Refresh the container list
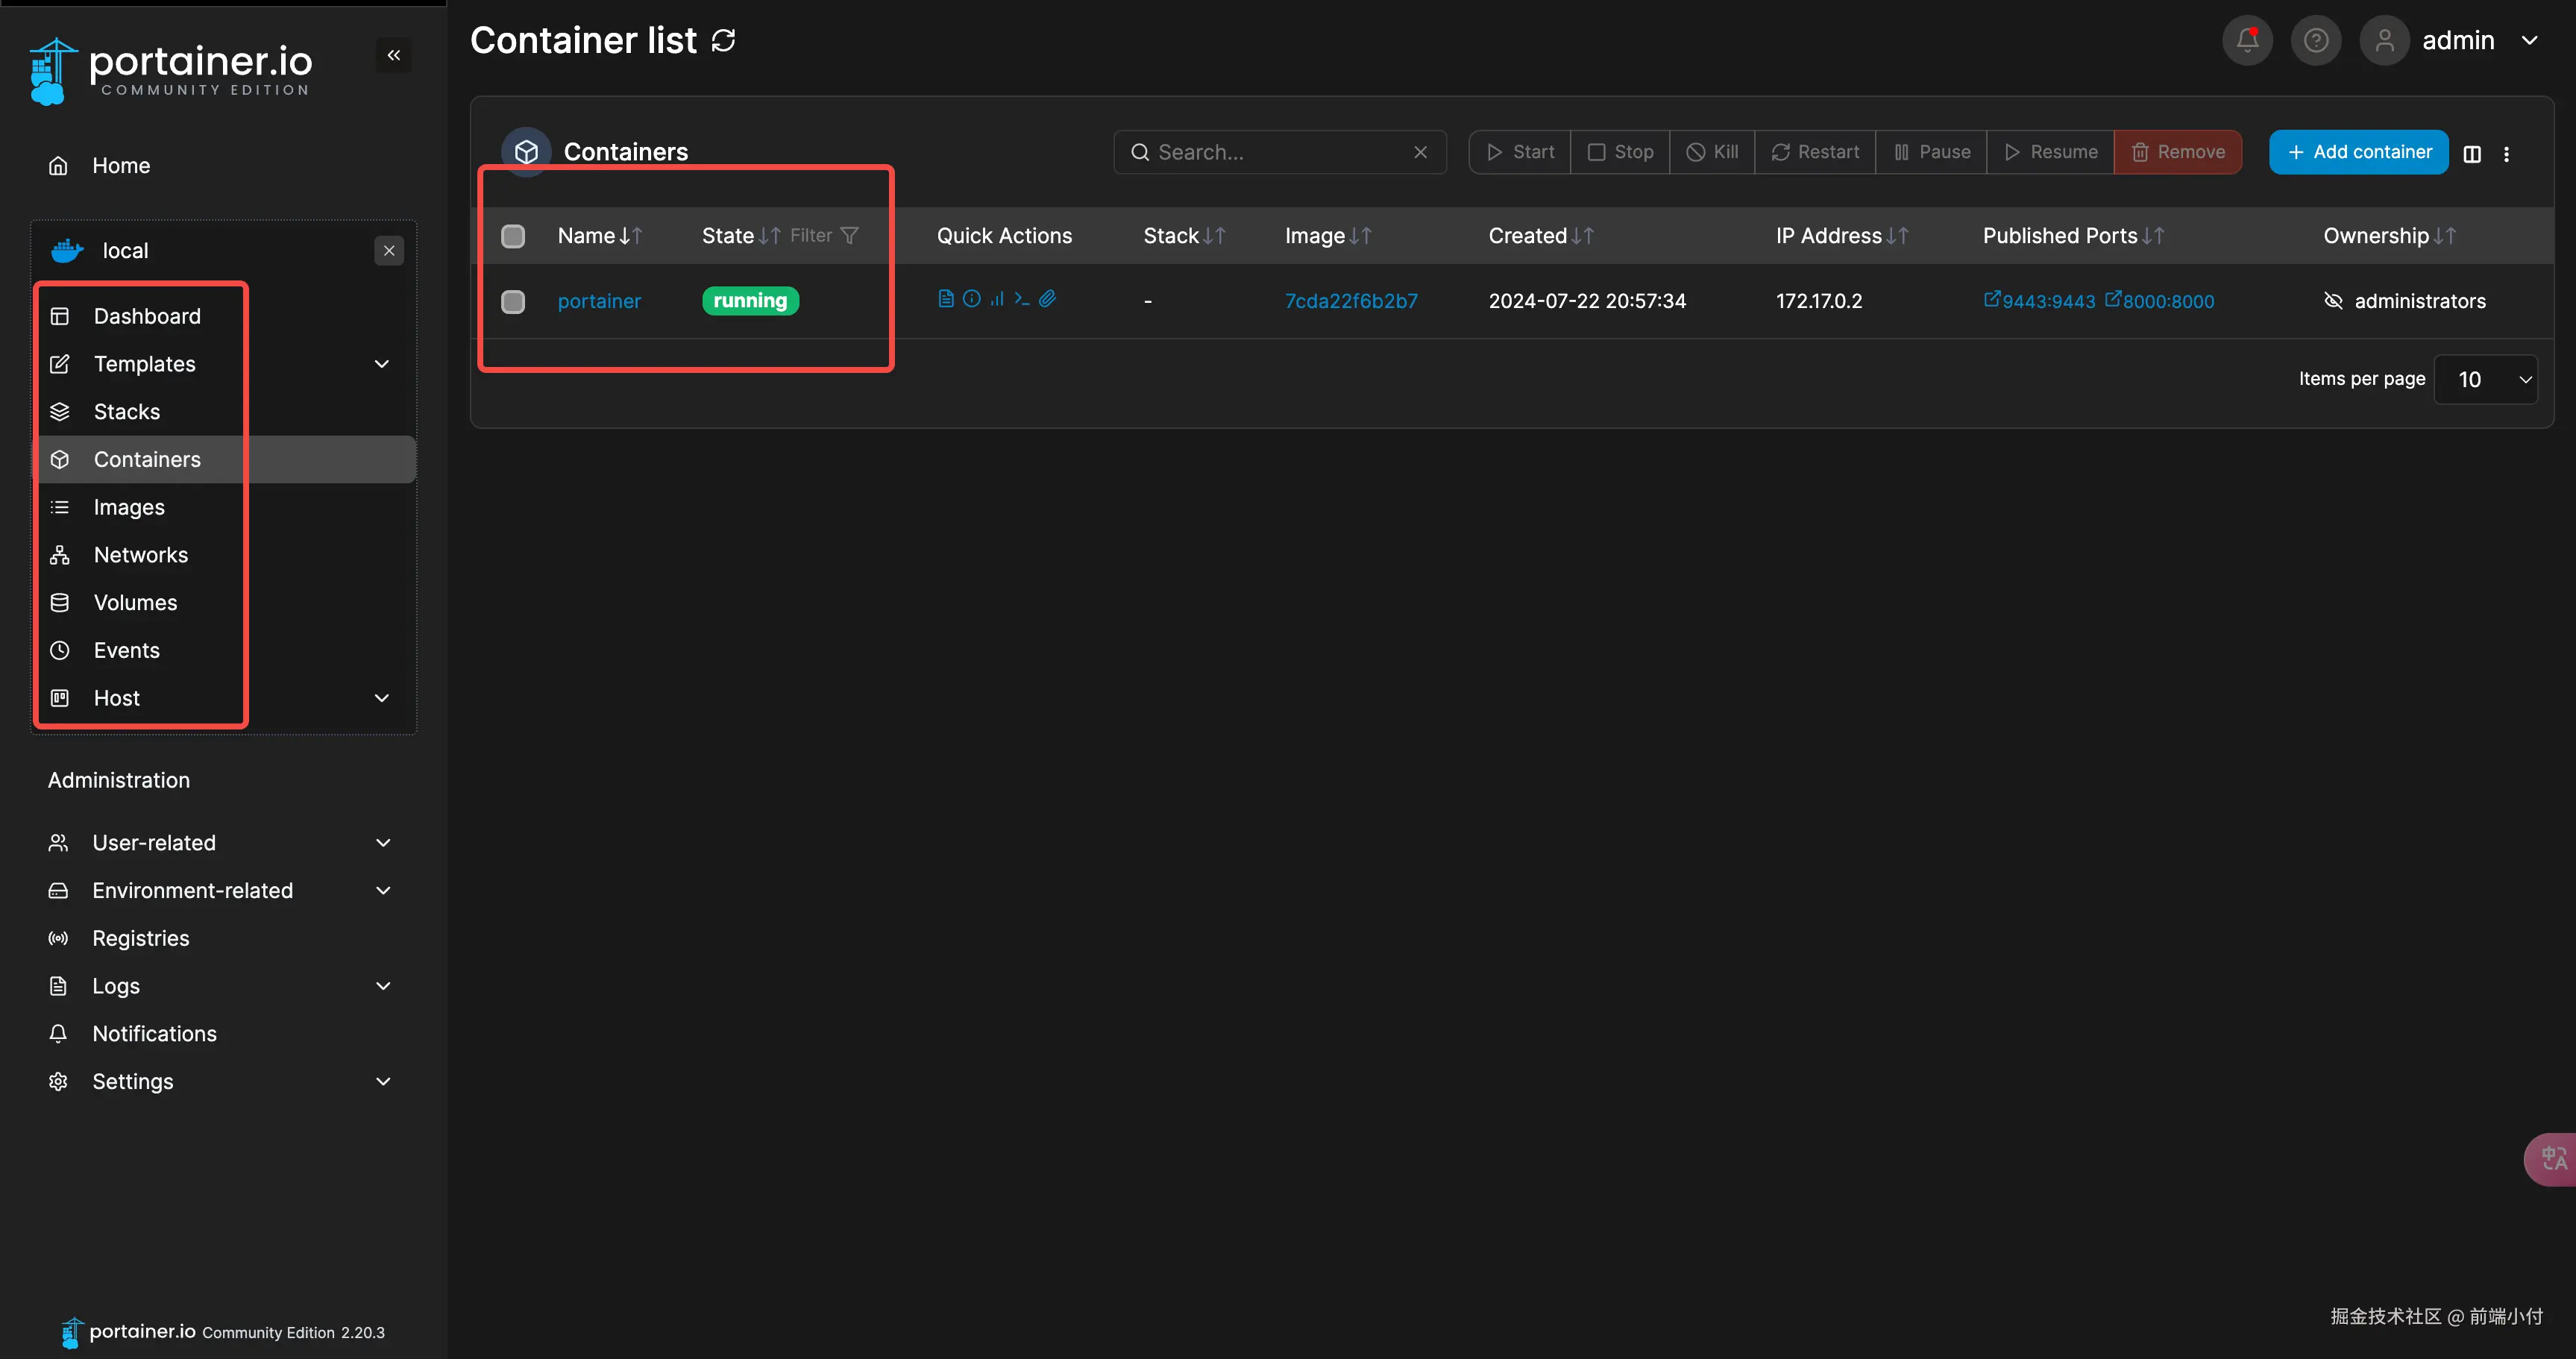This screenshot has height=1359, width=2576. click(x=723, y=40)
